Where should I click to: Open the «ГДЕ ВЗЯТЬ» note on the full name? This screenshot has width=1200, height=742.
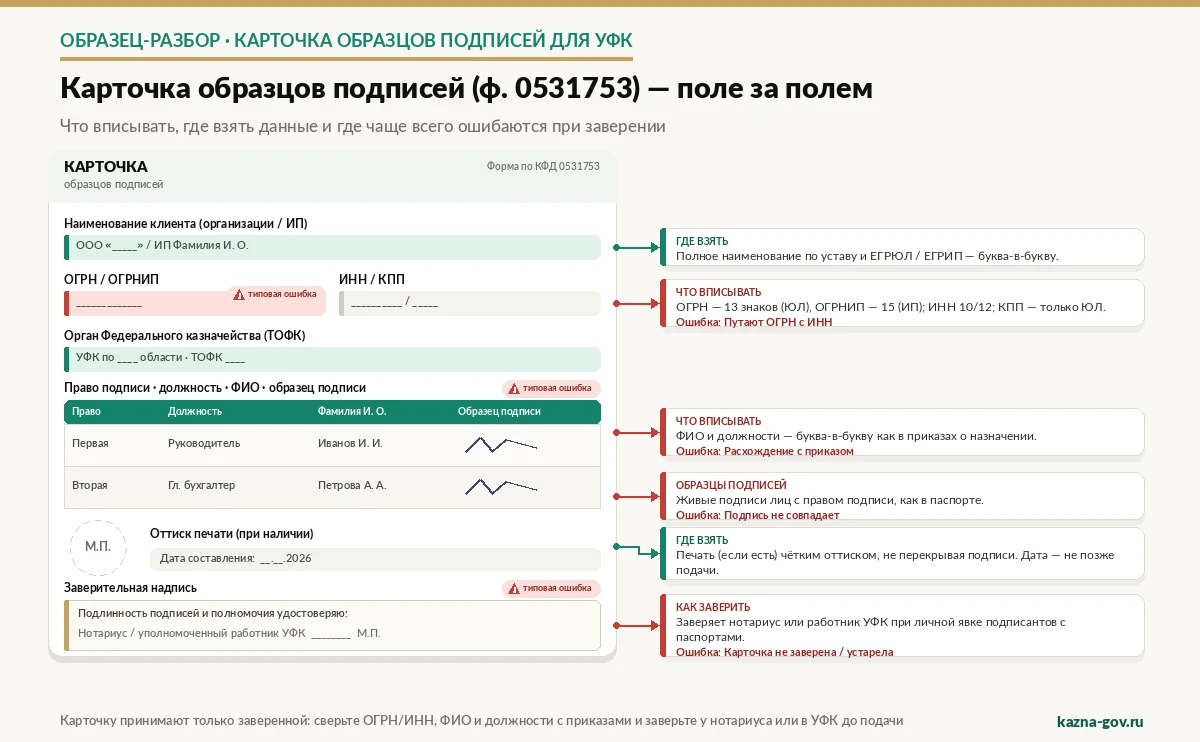click(902, 247)
